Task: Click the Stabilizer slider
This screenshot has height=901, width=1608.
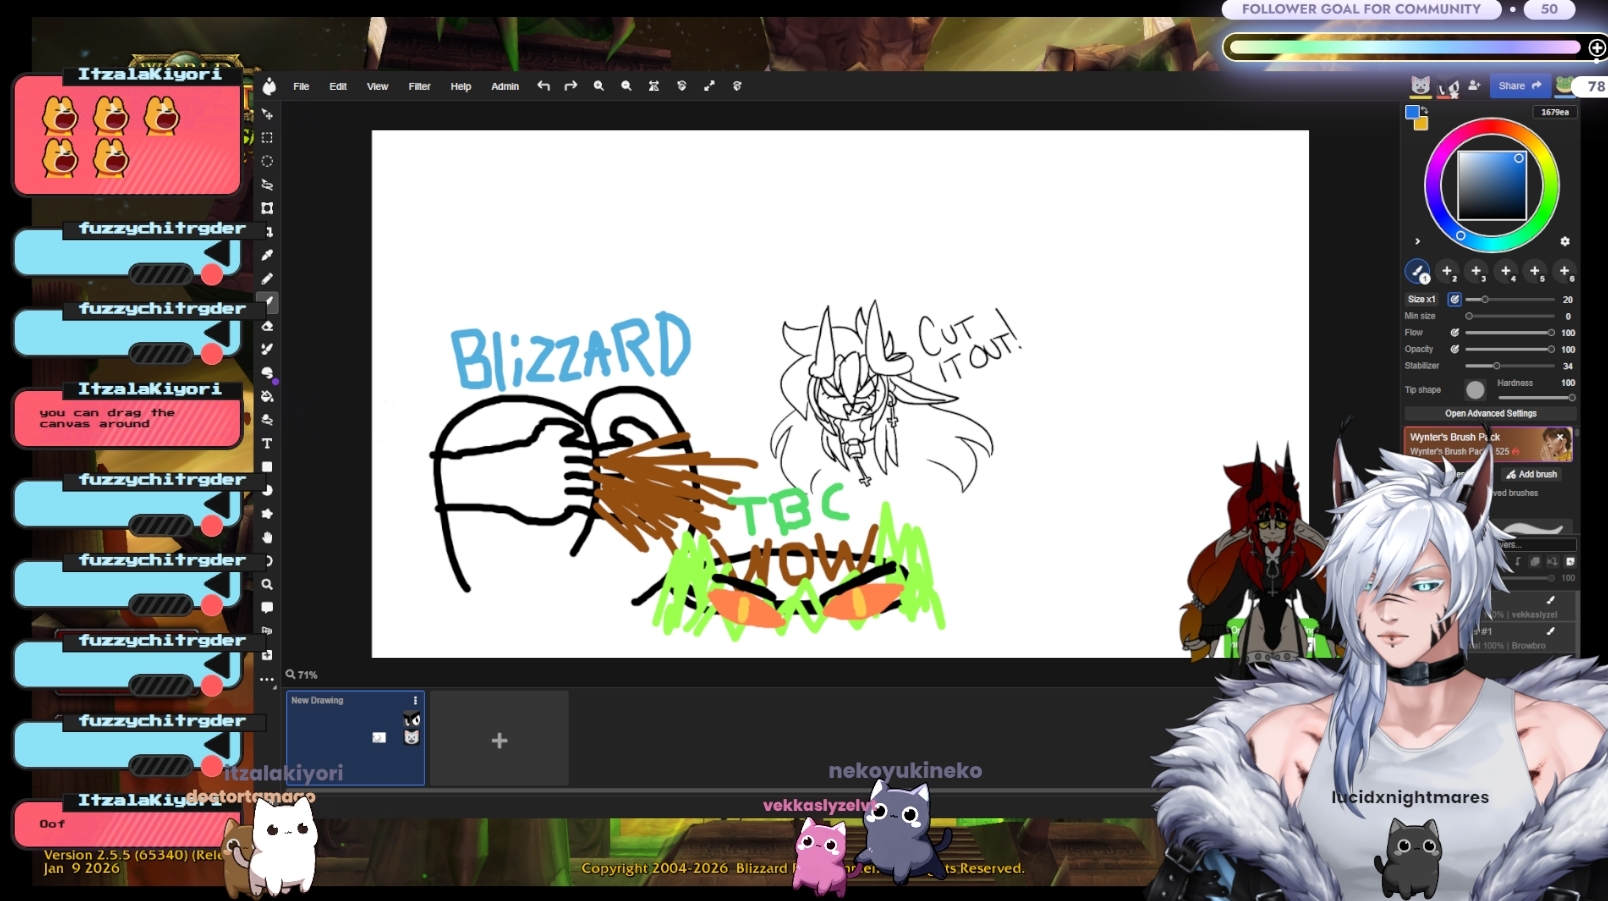Action: pyautogui.click(x=1510, y=366)
